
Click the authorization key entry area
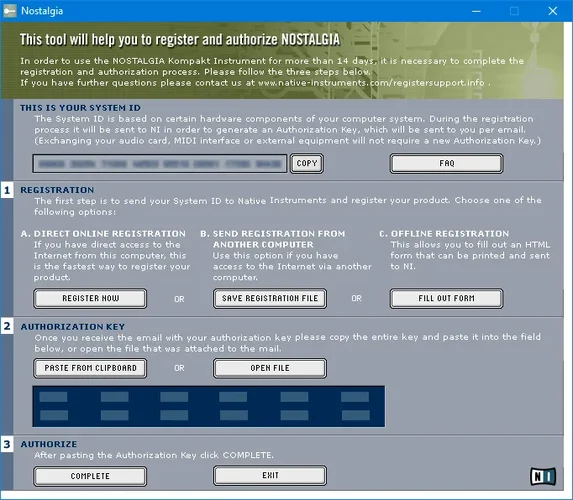209,406
